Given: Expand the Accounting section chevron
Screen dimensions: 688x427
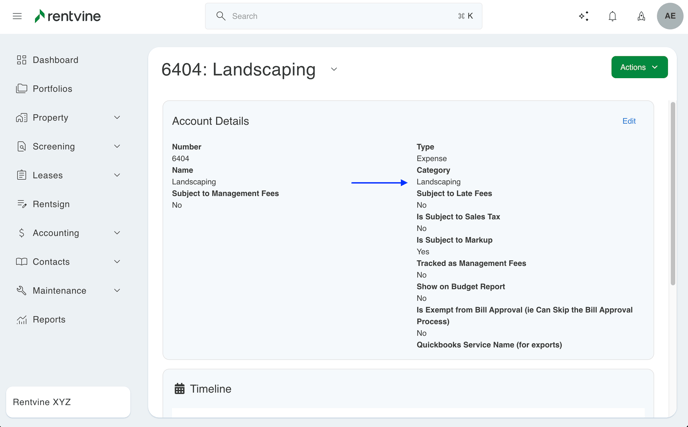Looking at the screenshot, I should coord(117,233).
